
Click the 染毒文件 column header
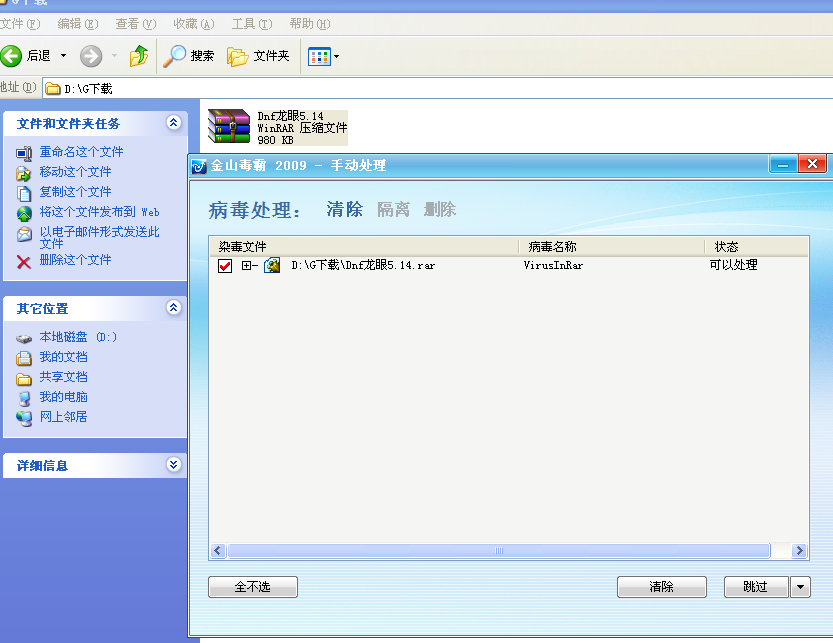tap(364, 247)
